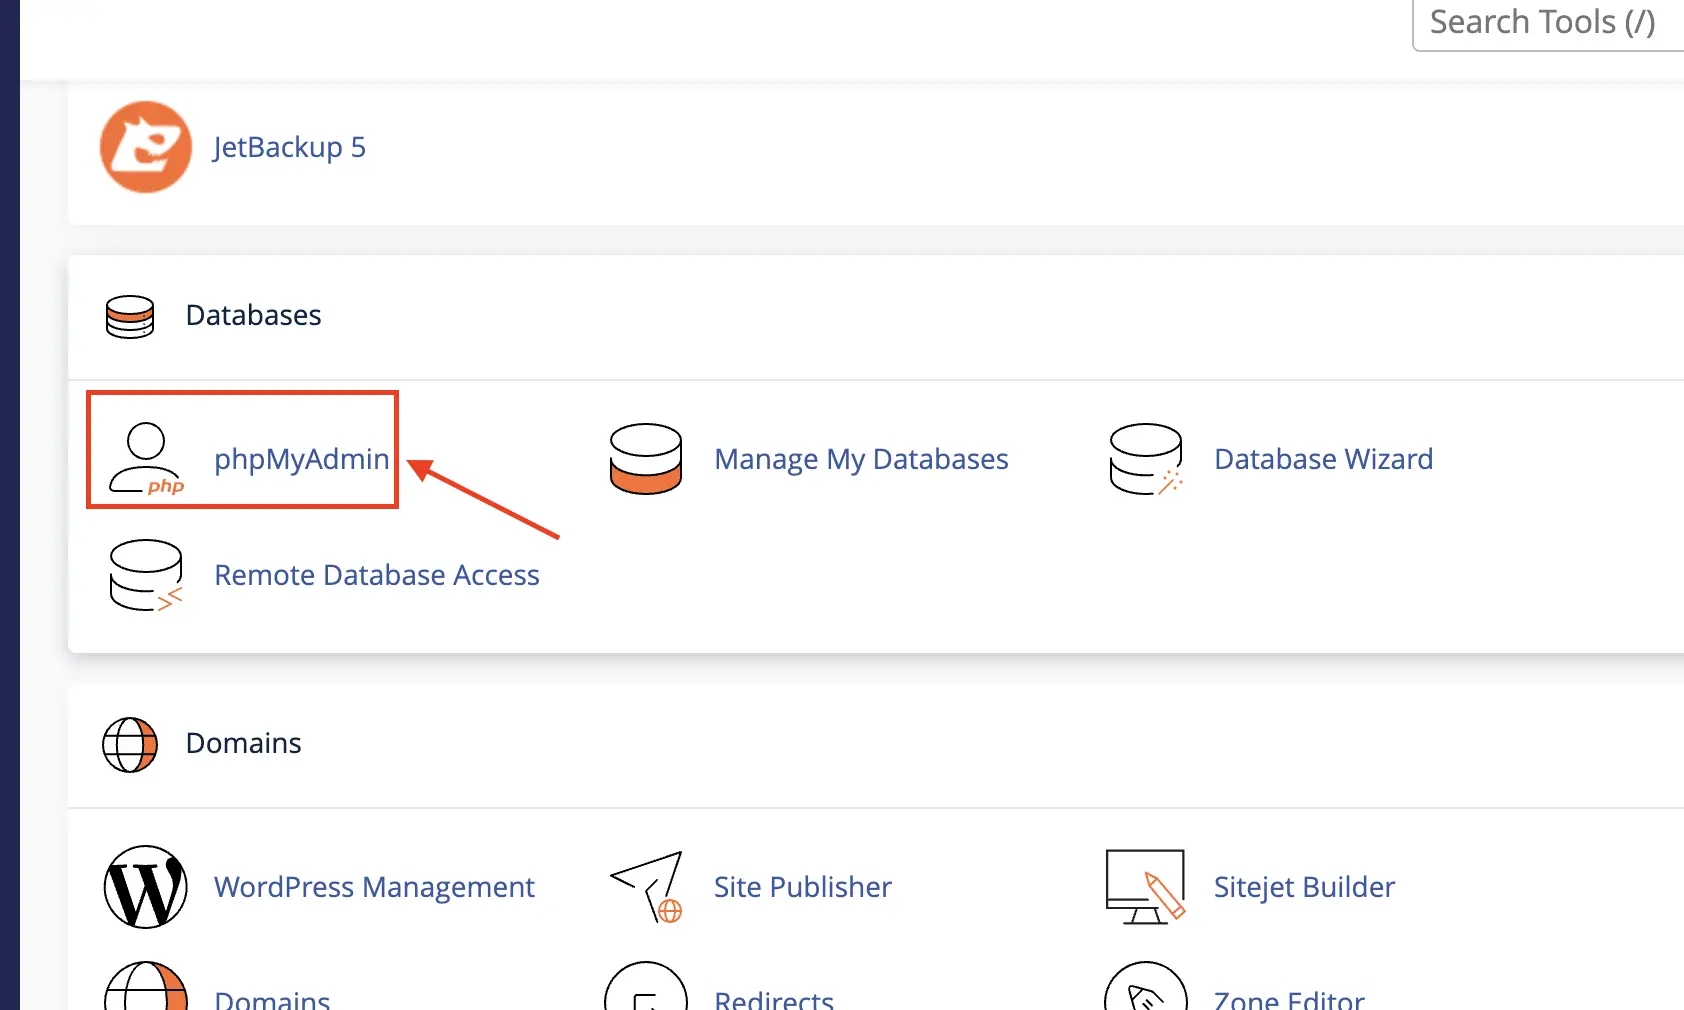
Task: Click the JetBackup 5 orange logo icon
Action: (x=146, y=147)
